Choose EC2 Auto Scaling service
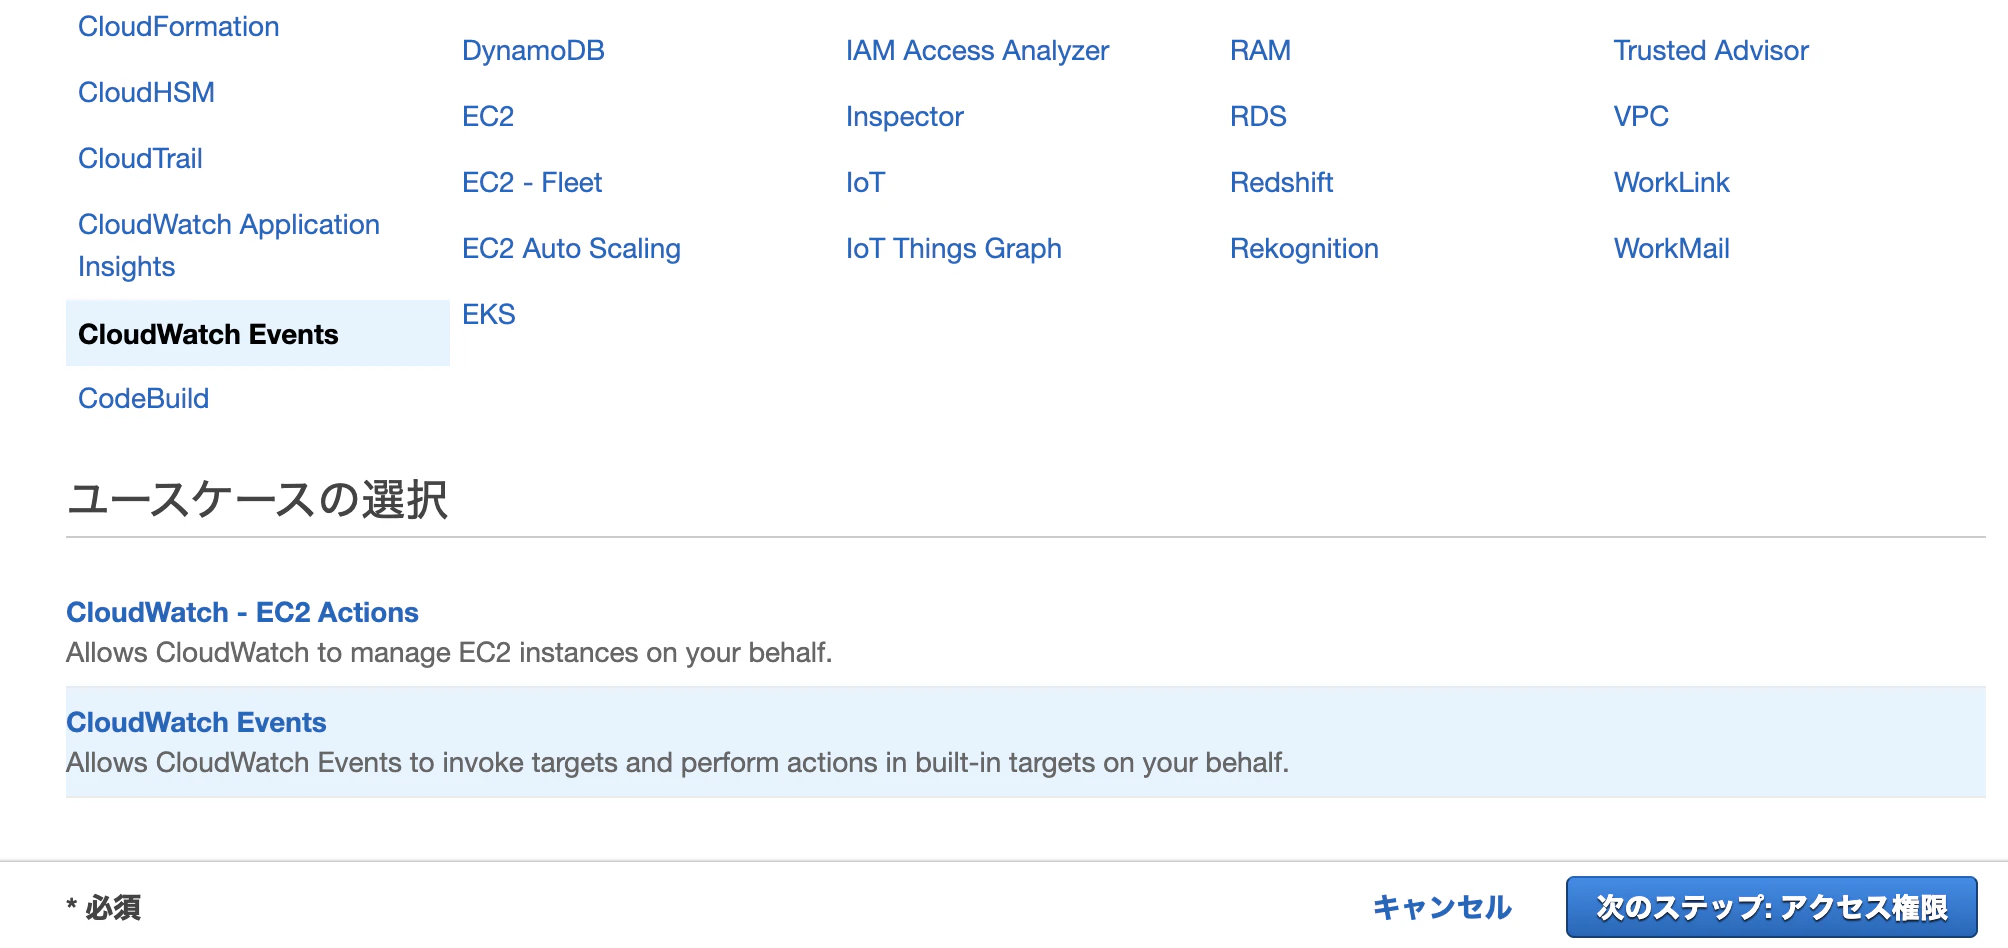 click(571, 248)
